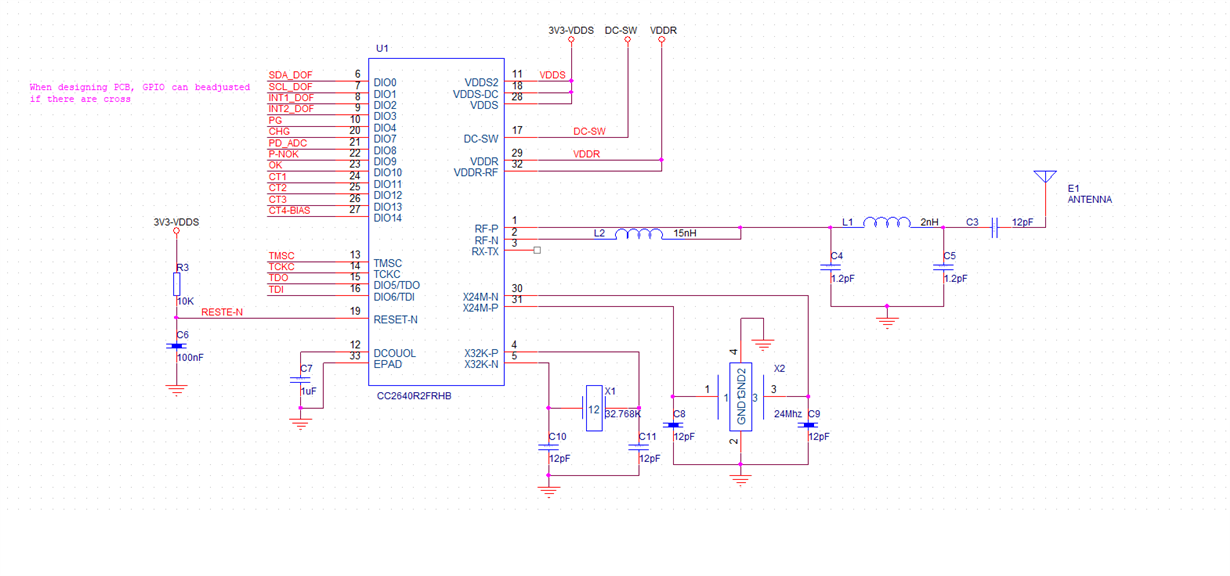Select capacitor C8 symbol
The image size is (1230, 576).
click(674, 425)
